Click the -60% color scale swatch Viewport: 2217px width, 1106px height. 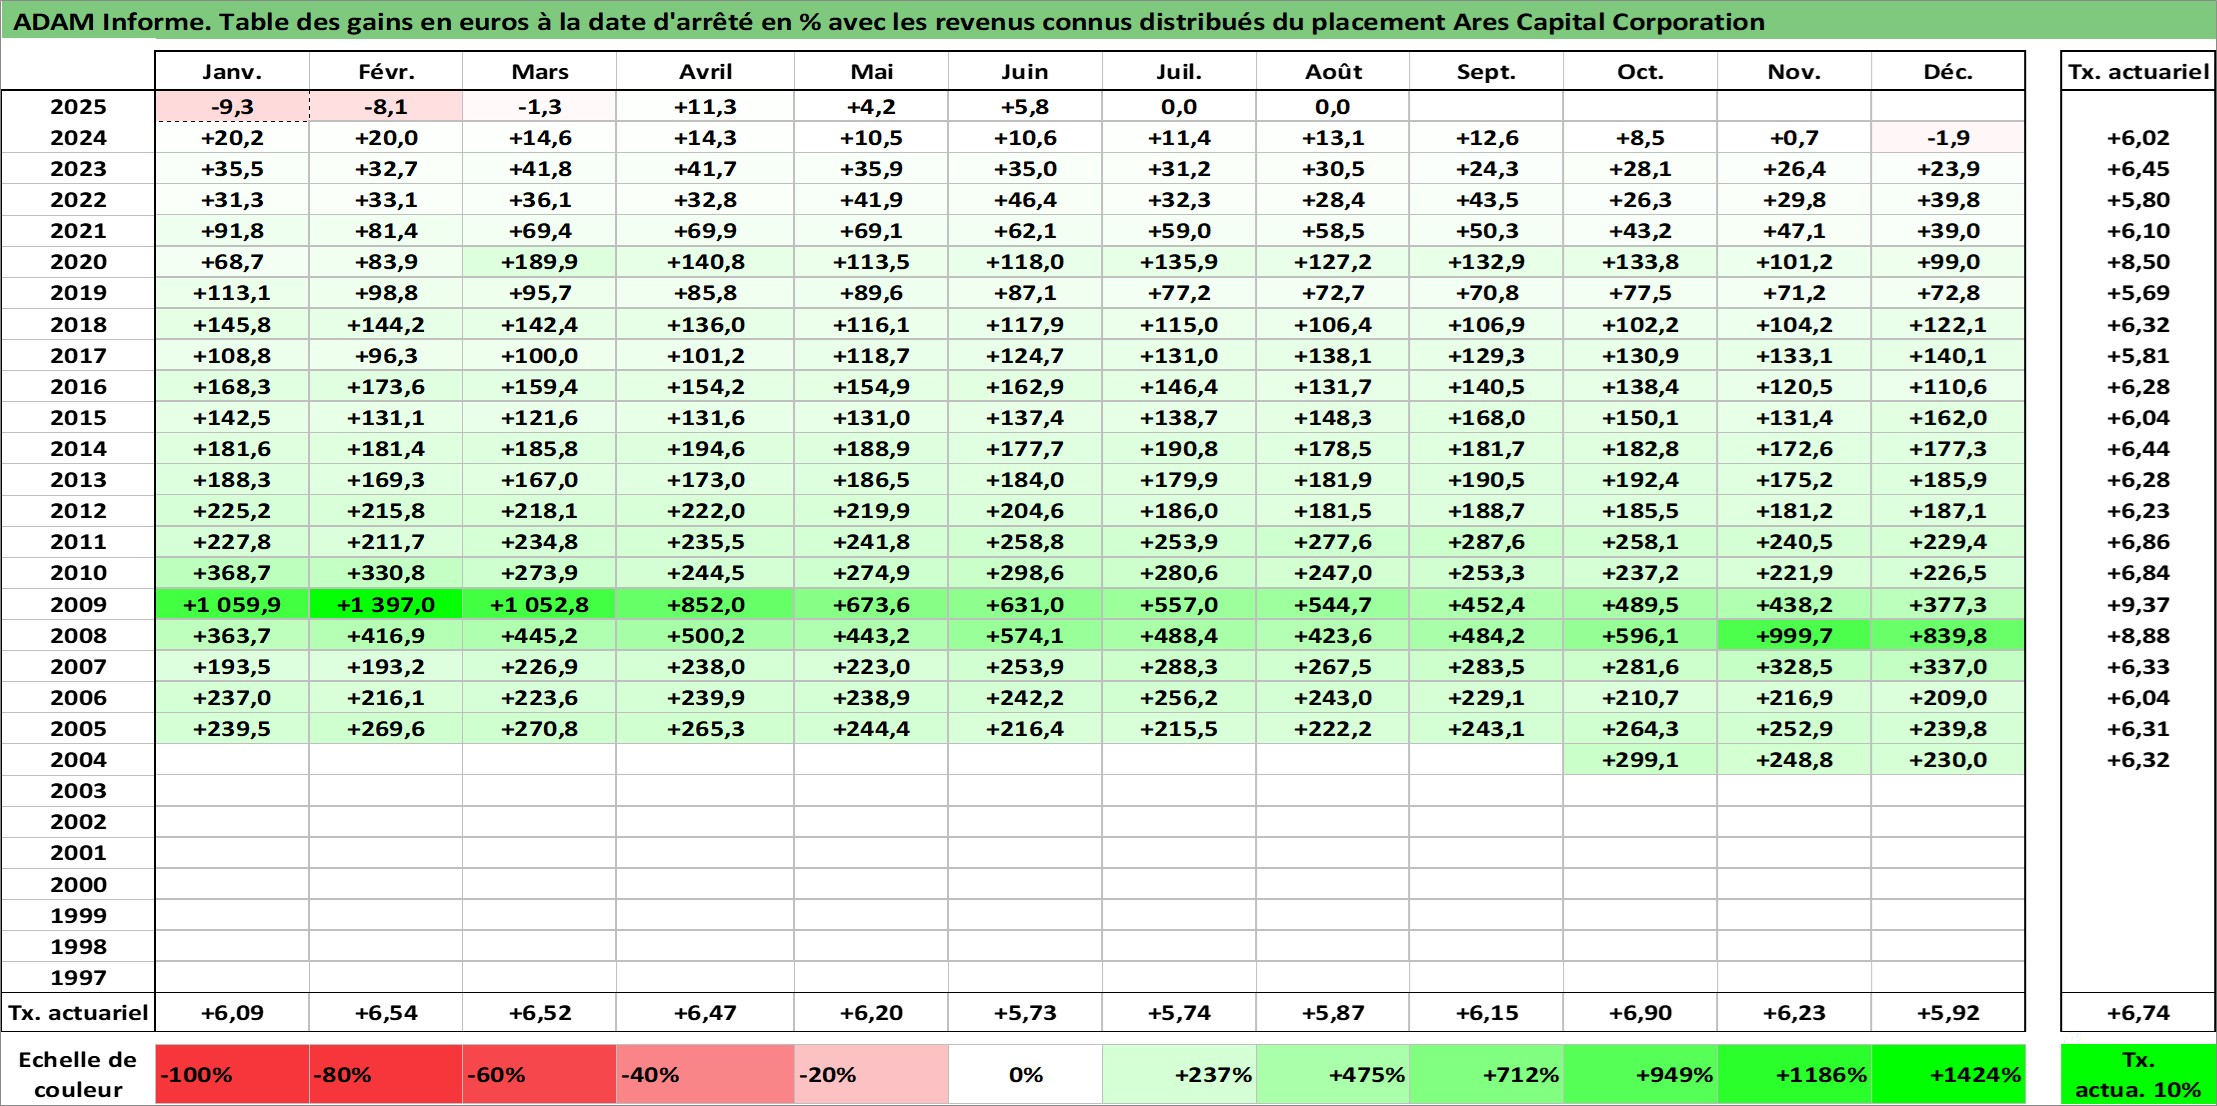pyautogui.click(x=539, y=1075)
